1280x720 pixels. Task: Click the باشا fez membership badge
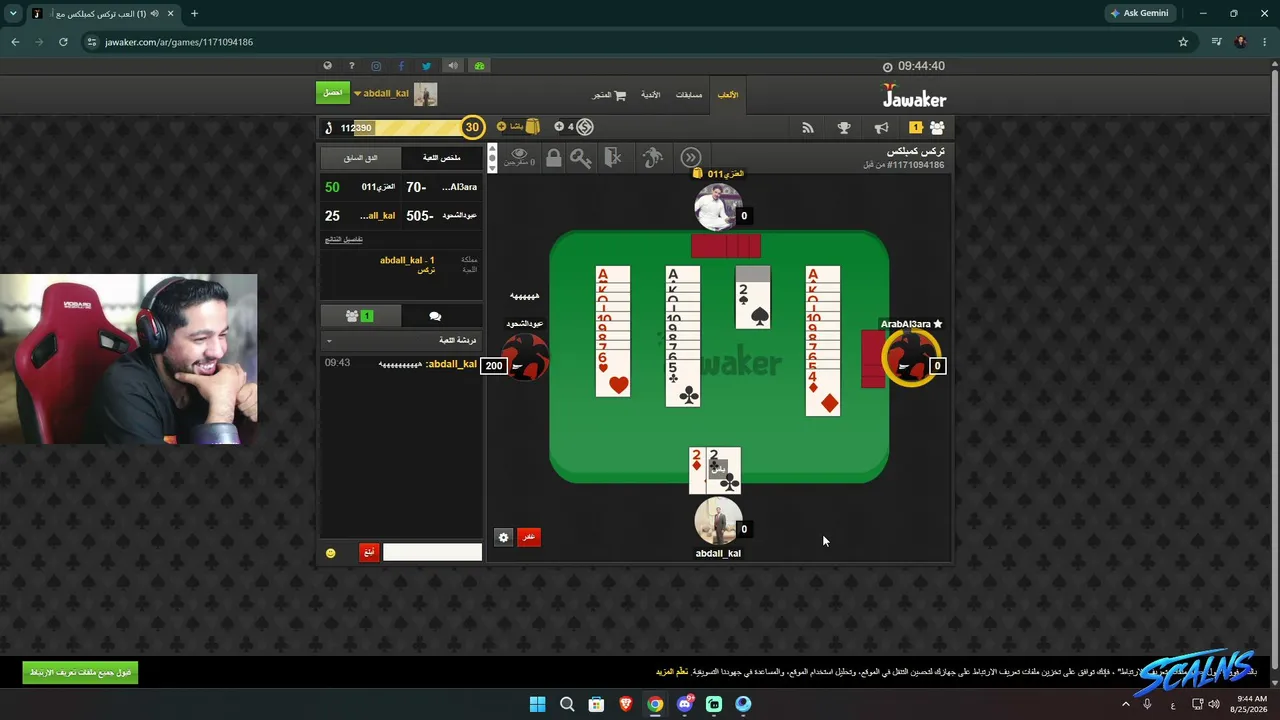point(519,127)
